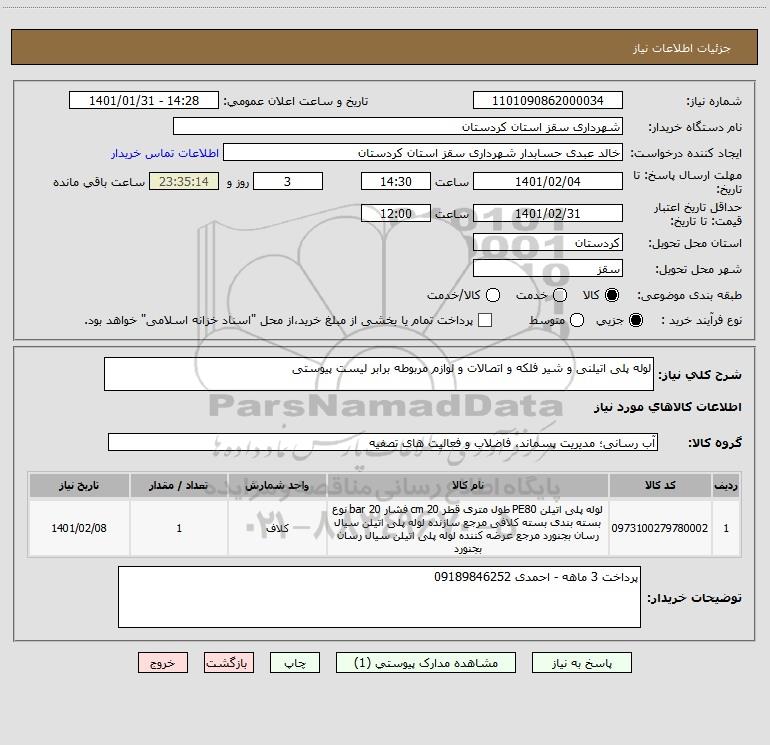This screenshot has height=745, width=770.
Task: Click the نام کالا column header
Action: click(x=468, y=485)
